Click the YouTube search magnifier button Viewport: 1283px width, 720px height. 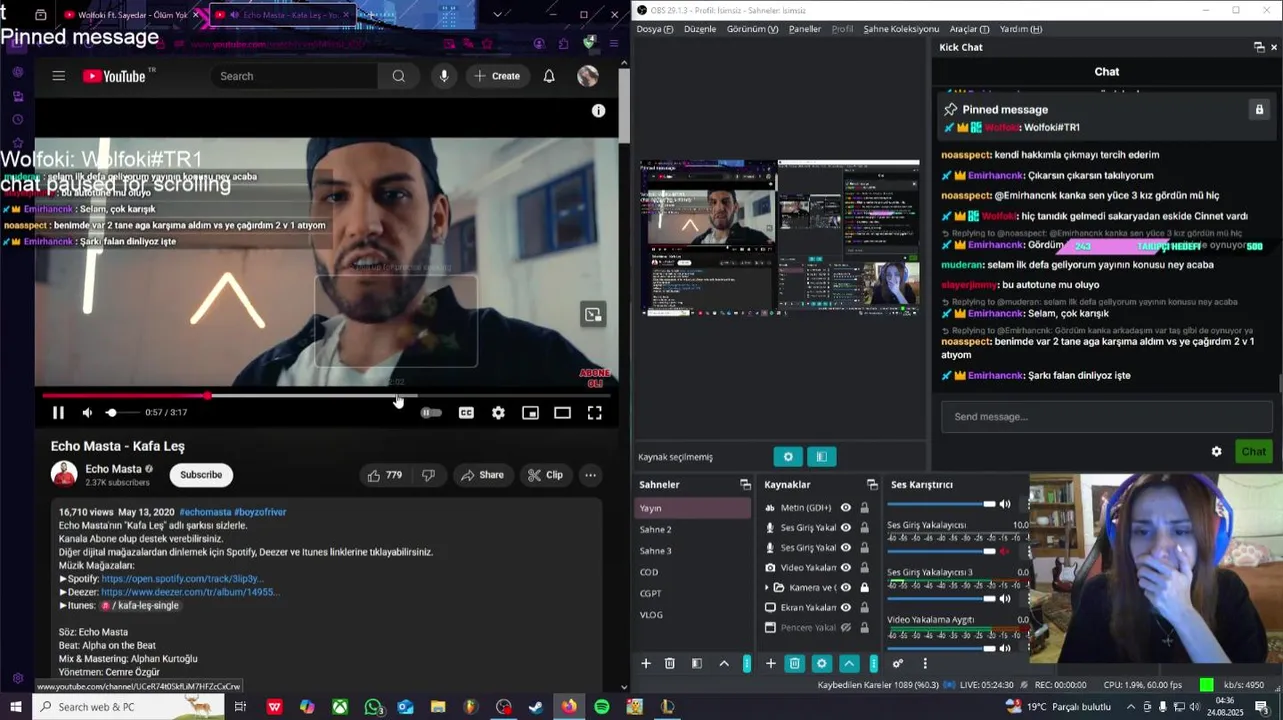click(398, 76)
